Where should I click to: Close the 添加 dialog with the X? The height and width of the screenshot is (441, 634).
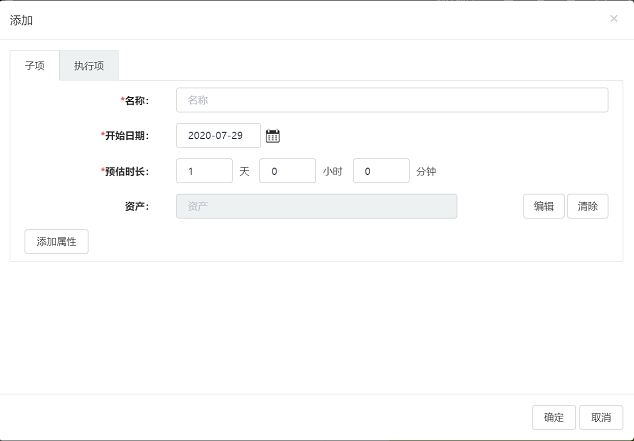coord(613,19)
